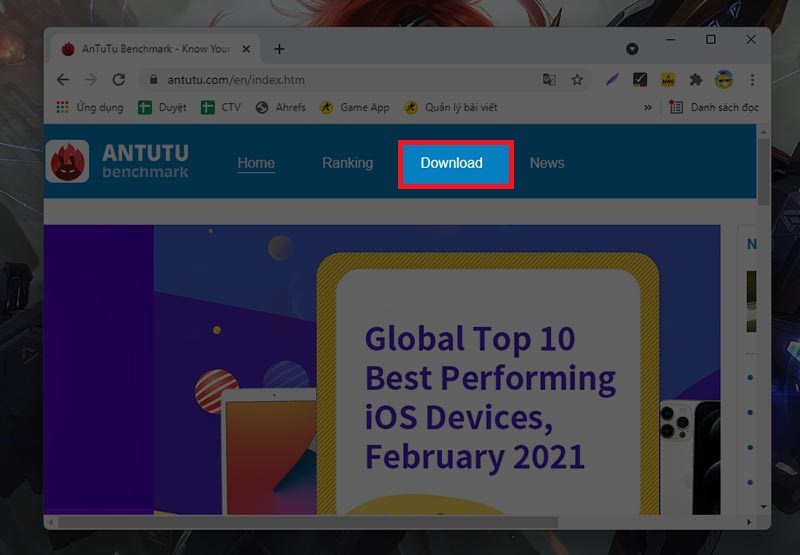Click the purple feather extension icon
The image size is (800, 555).
[612, 80]
